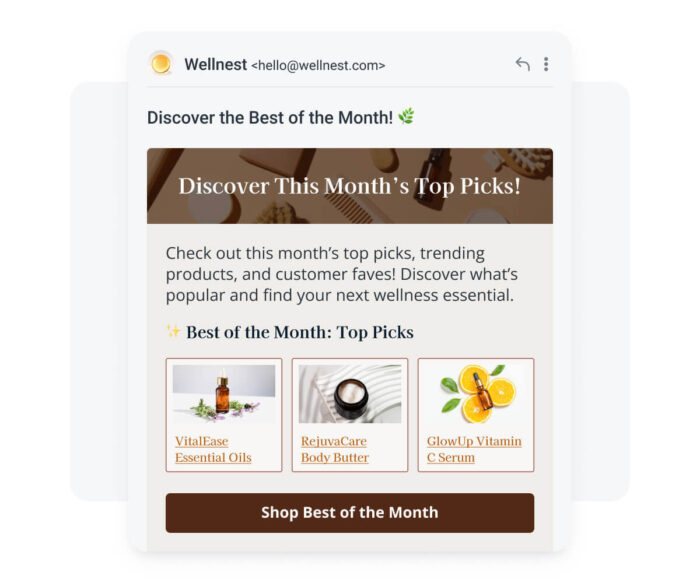This screenshot has height=583, width=700.
Task: Click the leaf emoji in subject line
Action: (x=406, y=117)
